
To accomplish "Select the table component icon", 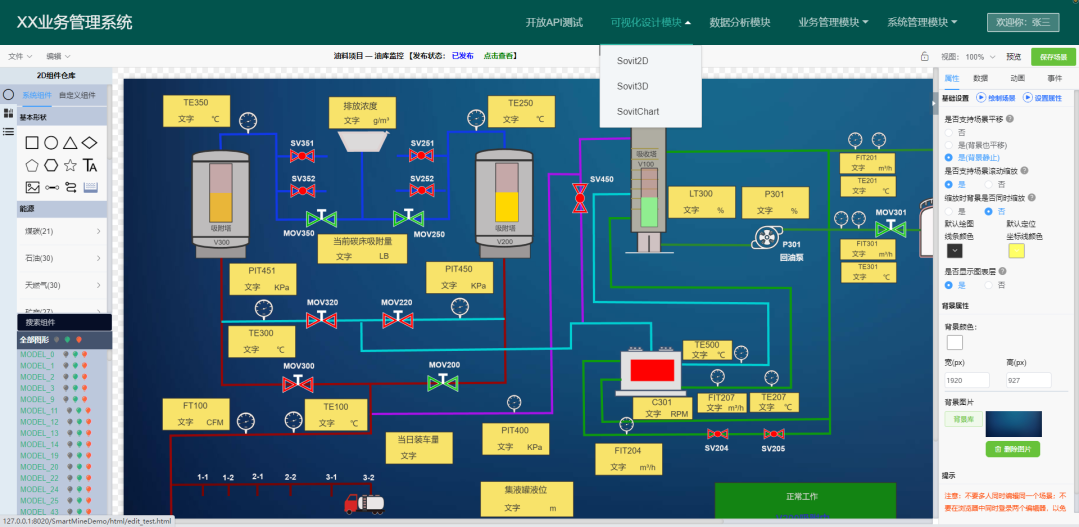I will coord(90,186).
